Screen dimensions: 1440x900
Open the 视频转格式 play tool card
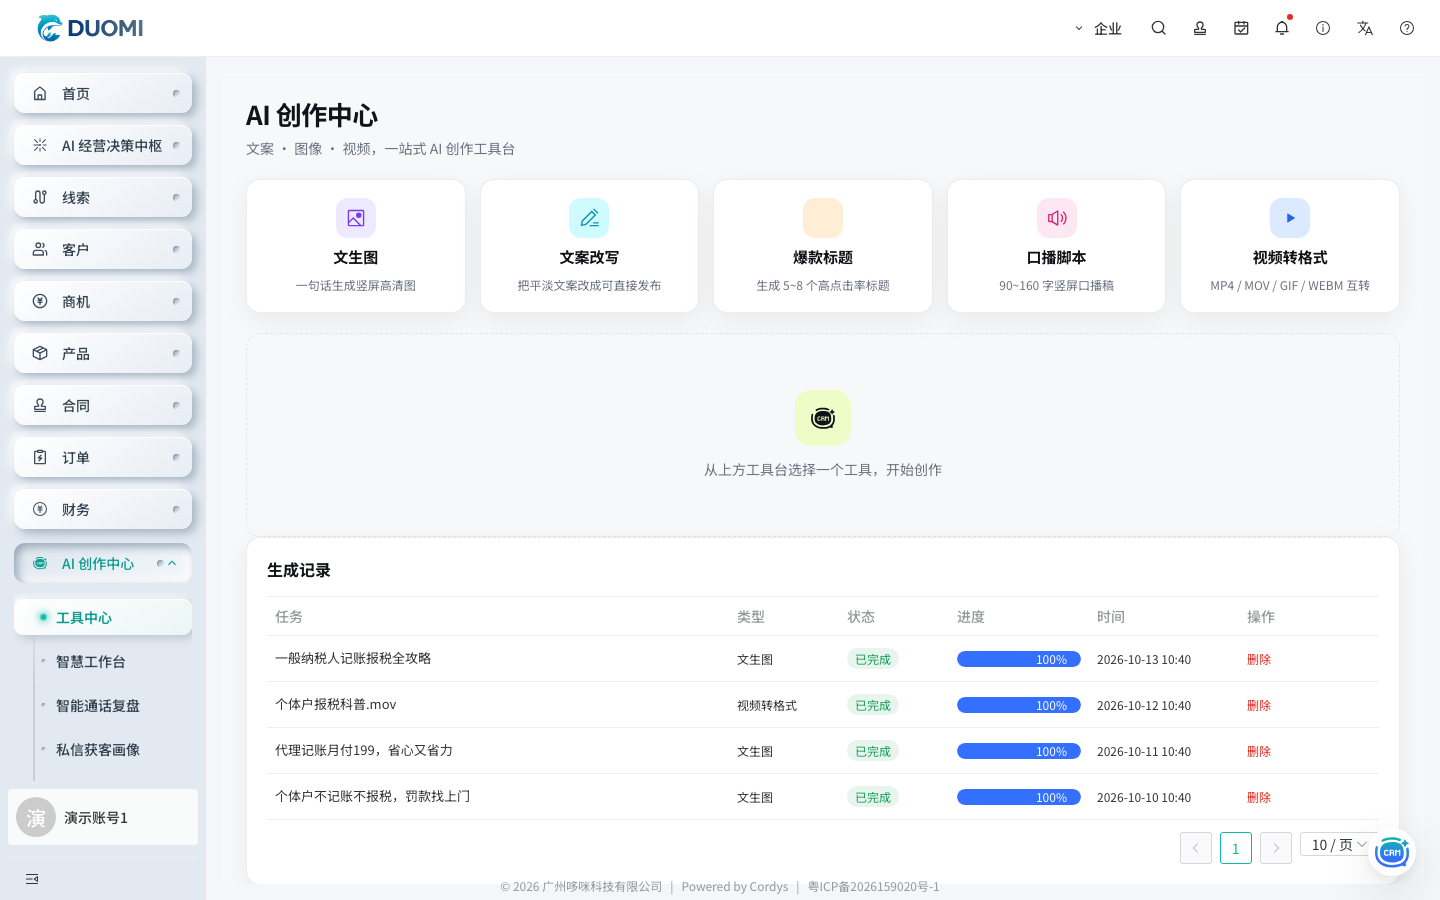point(1290,246)
